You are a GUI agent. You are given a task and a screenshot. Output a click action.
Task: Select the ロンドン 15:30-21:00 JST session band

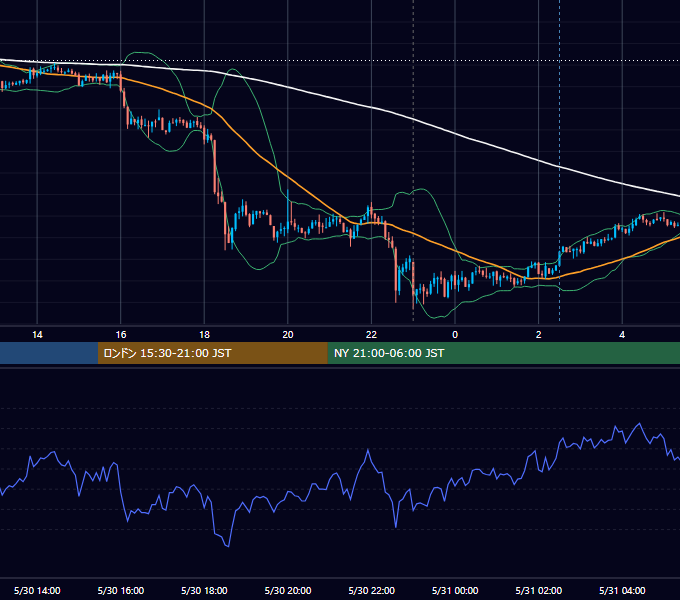point(212,353)
